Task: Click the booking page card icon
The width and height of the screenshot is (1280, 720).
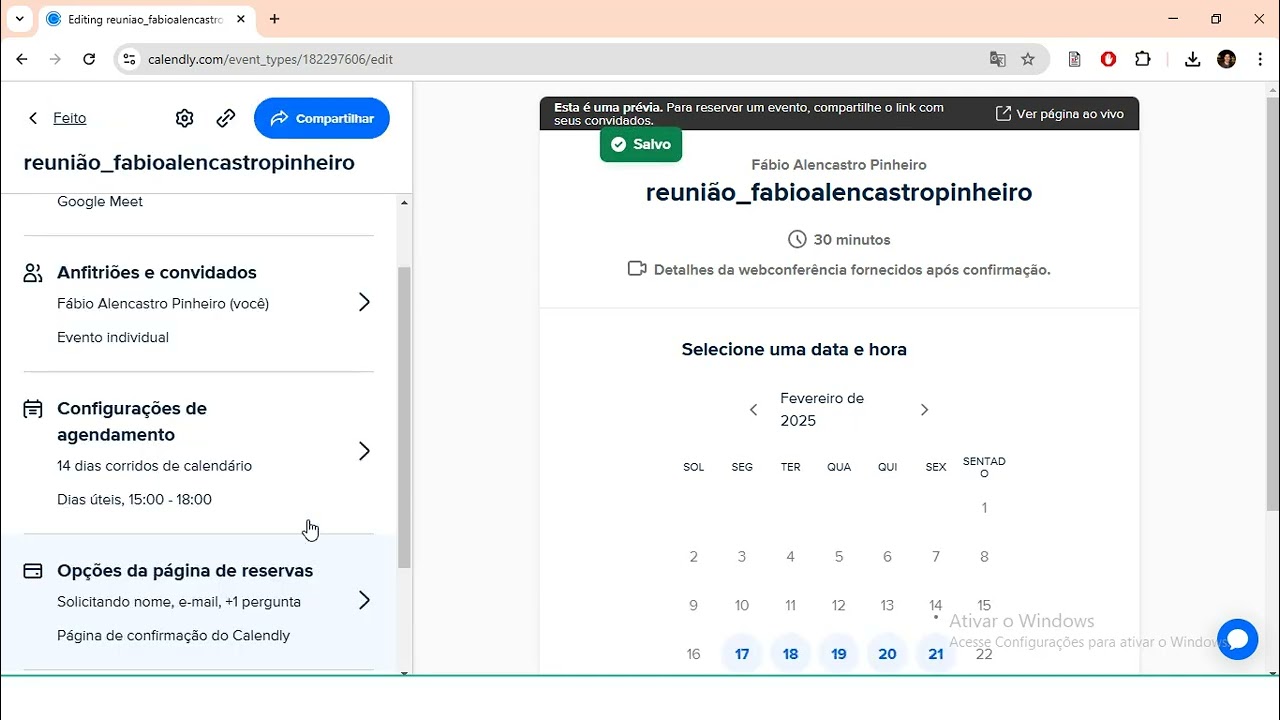Action: (33, 571)
